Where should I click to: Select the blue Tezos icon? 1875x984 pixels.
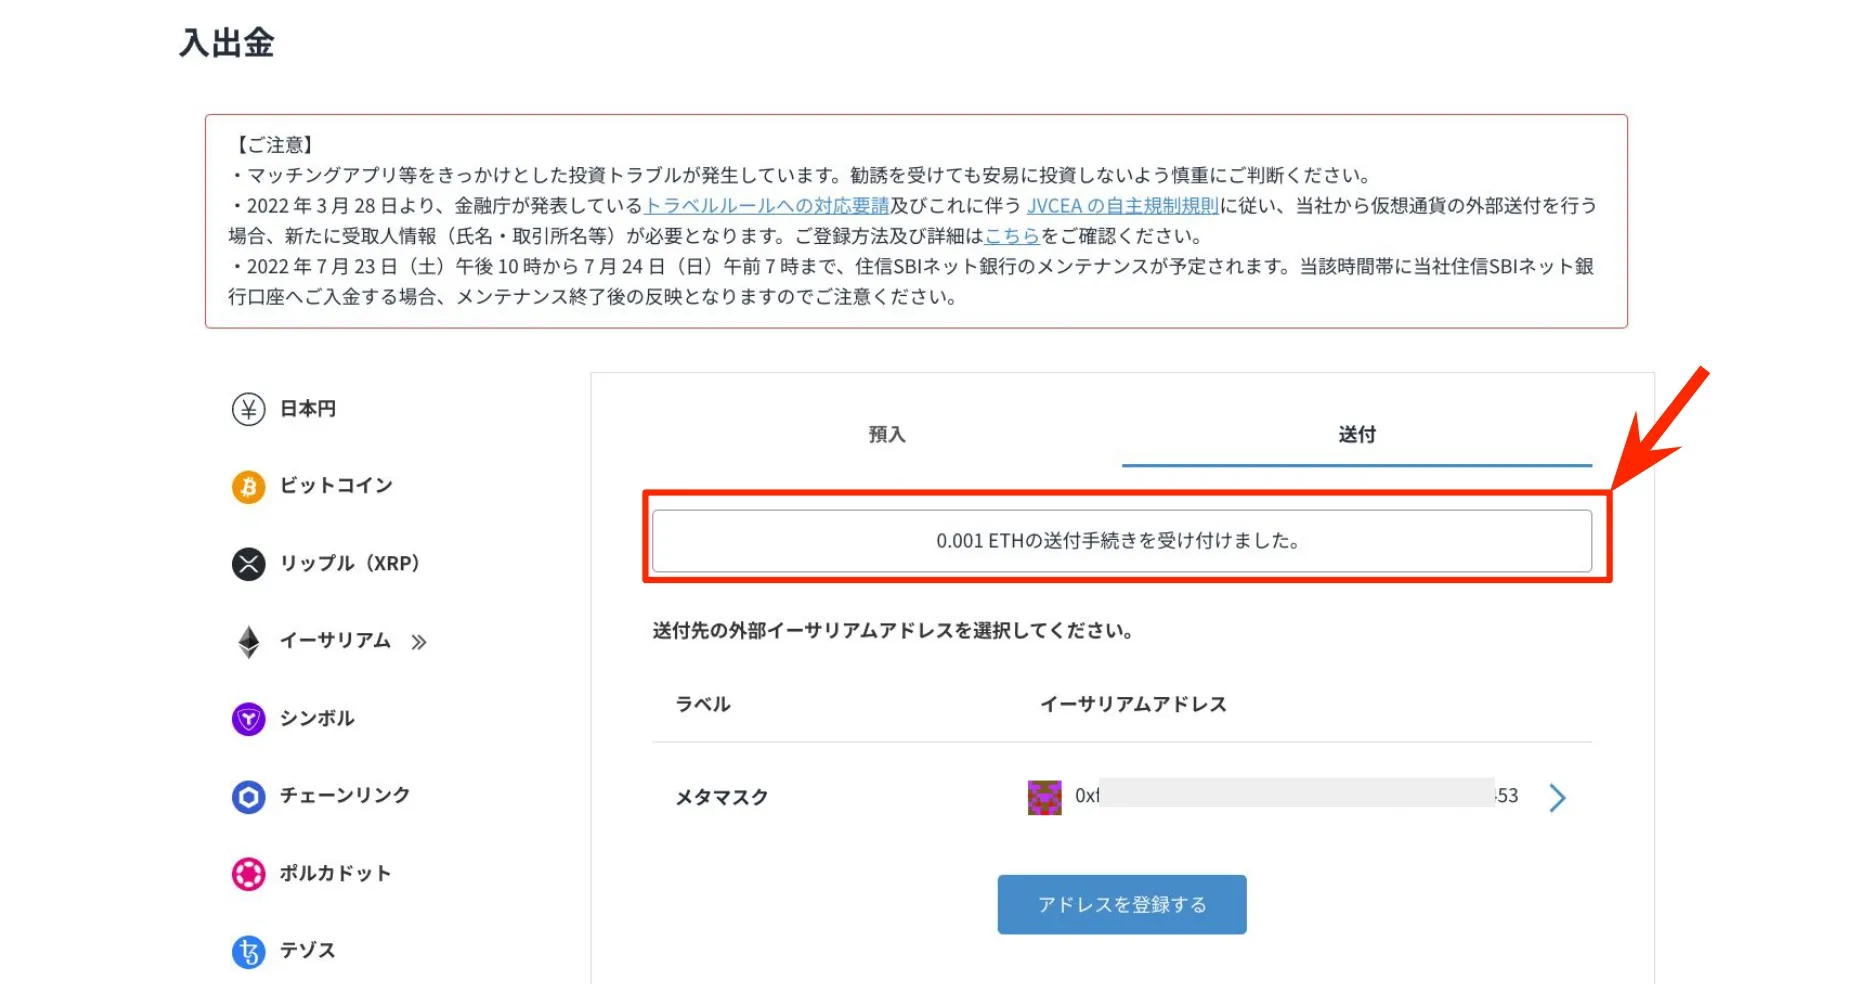point(248,951)
